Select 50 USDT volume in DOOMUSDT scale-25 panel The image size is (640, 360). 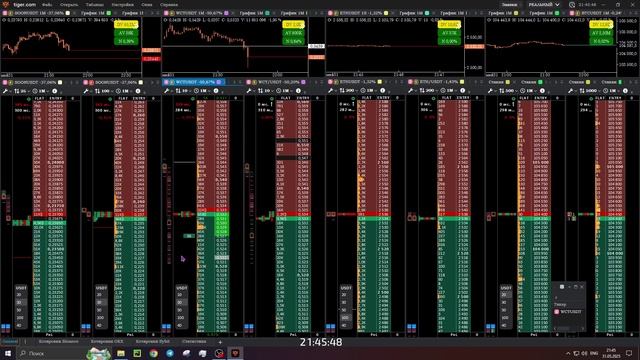coord(20,310)
